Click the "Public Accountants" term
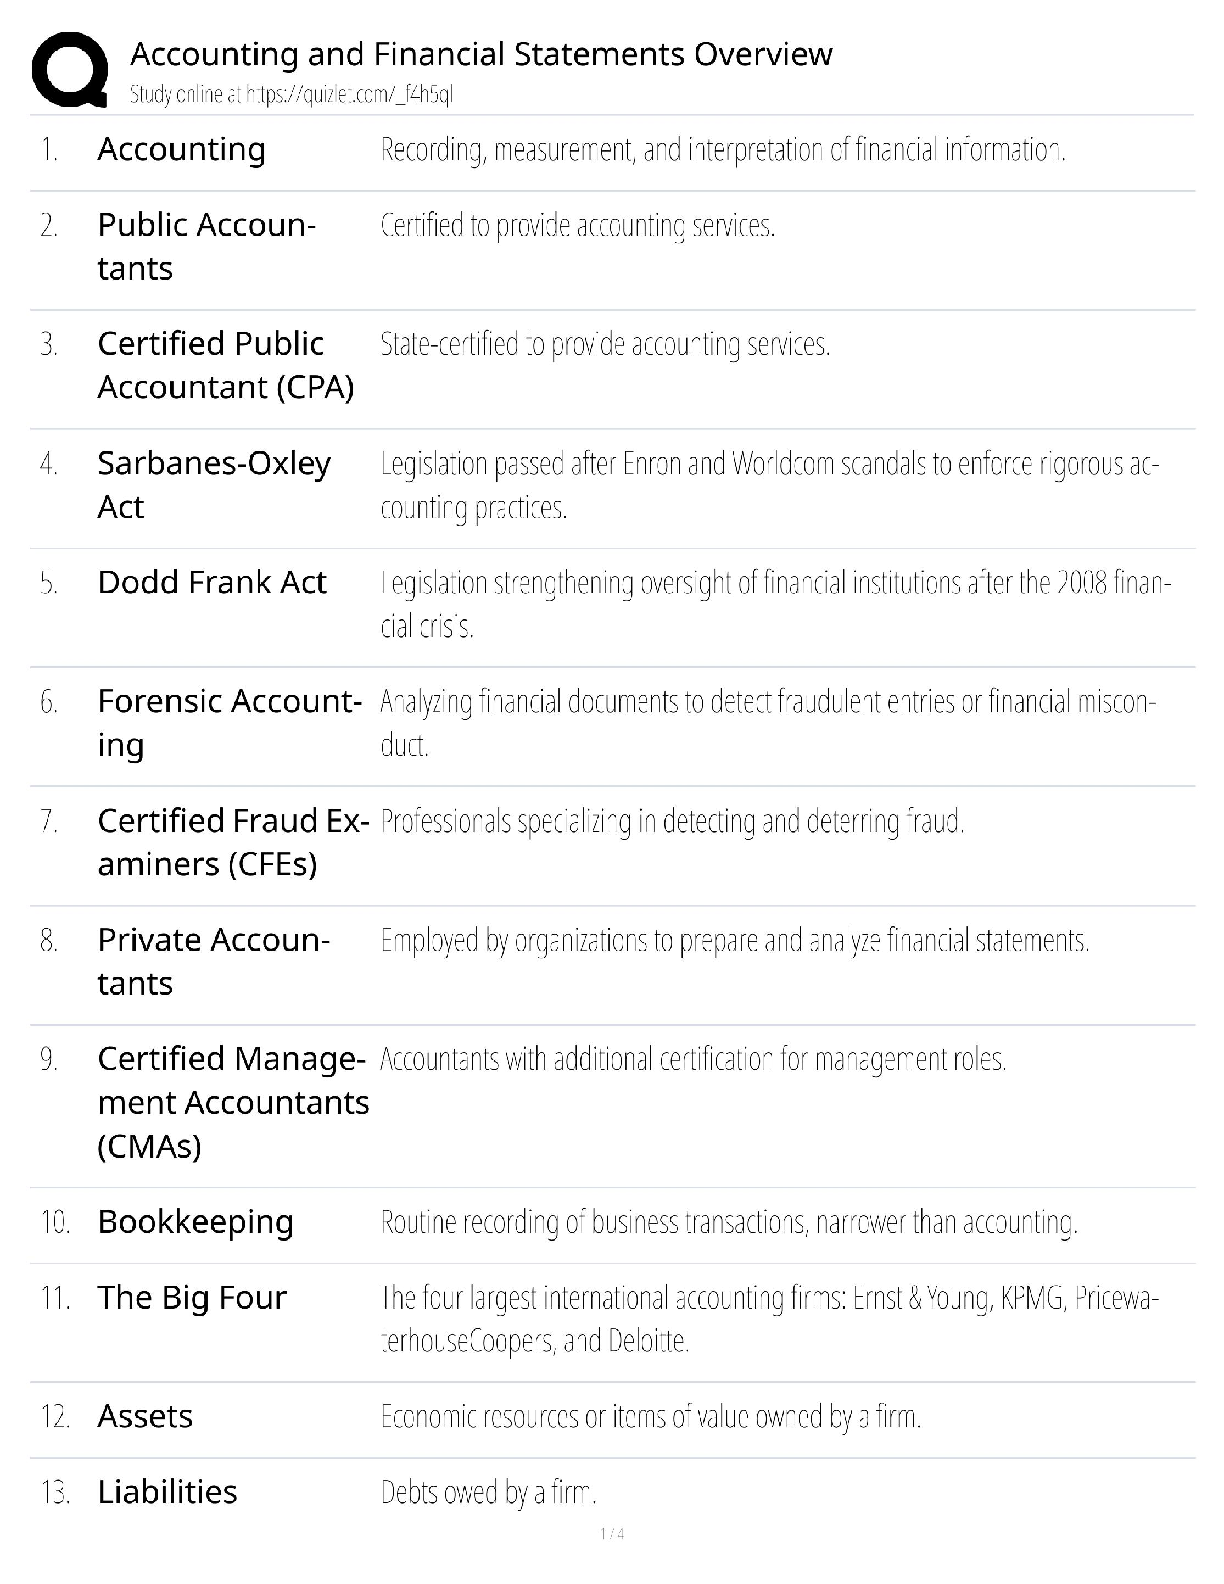The width and height of the screenshot is (1224, 1584). (x=206, y=247)
